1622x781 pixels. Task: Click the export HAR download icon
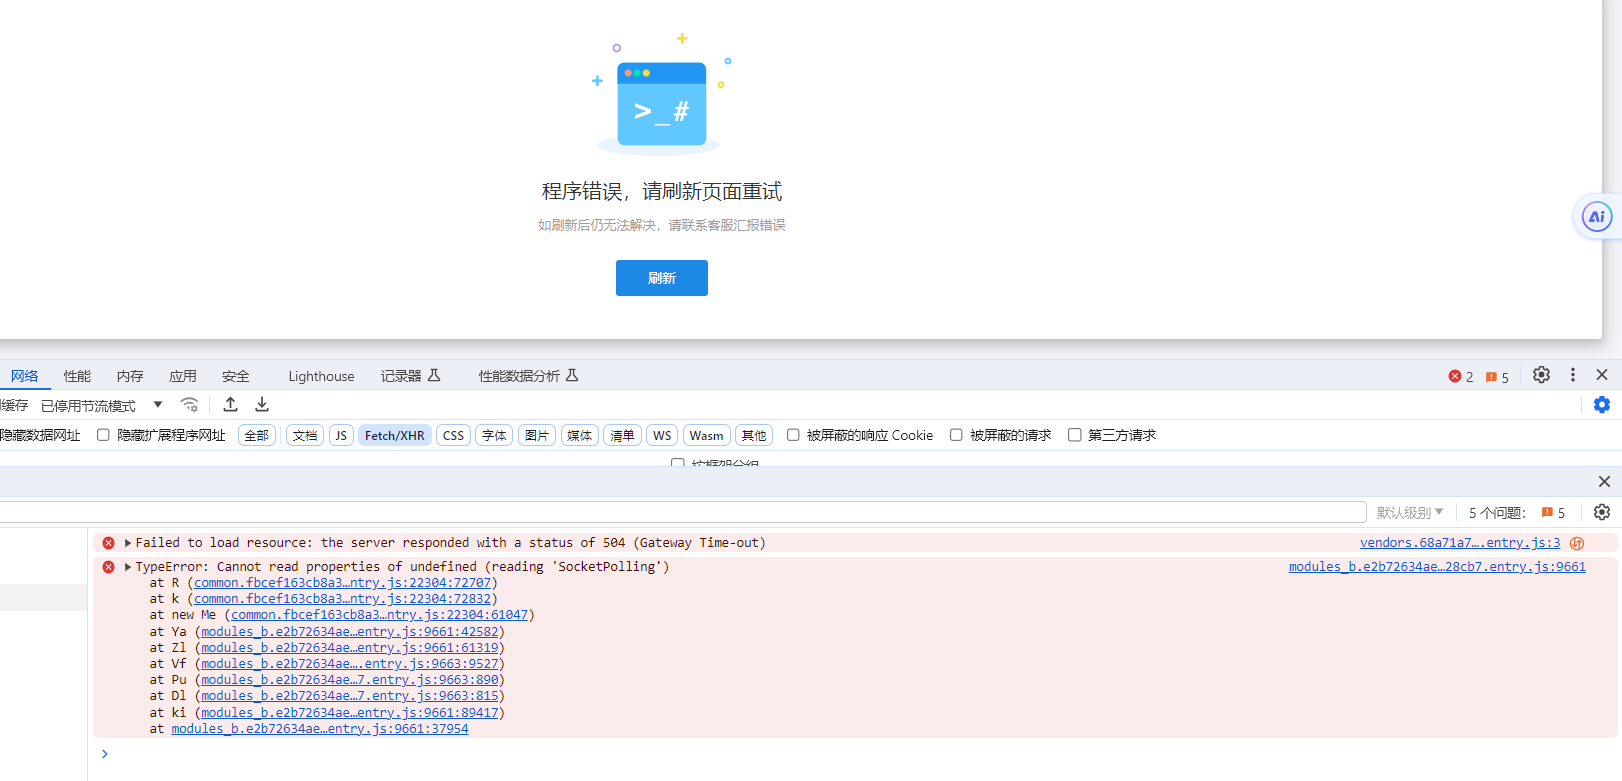click(262, 404)
